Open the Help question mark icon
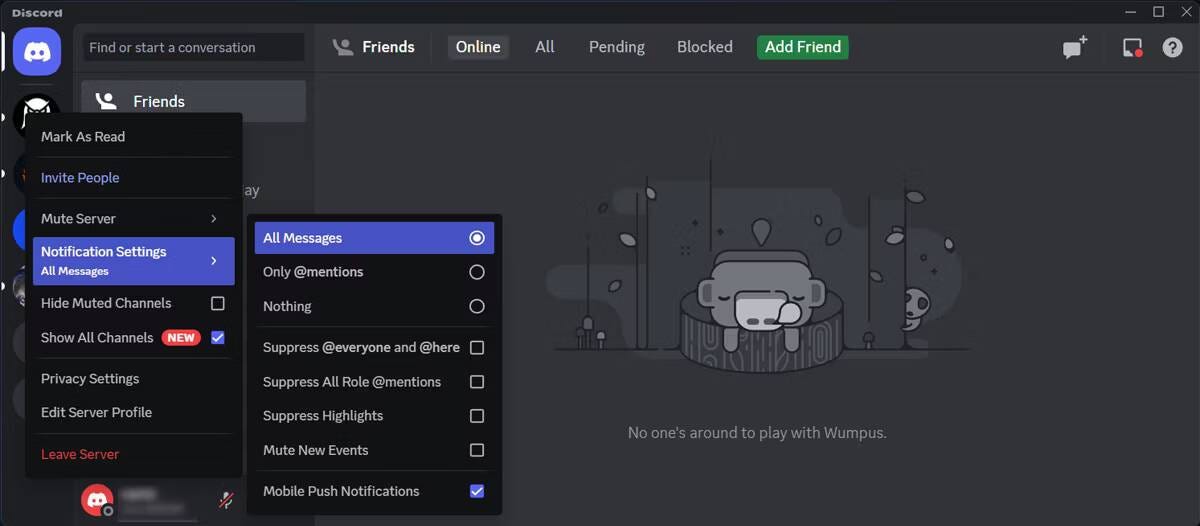 point(1172,47)
